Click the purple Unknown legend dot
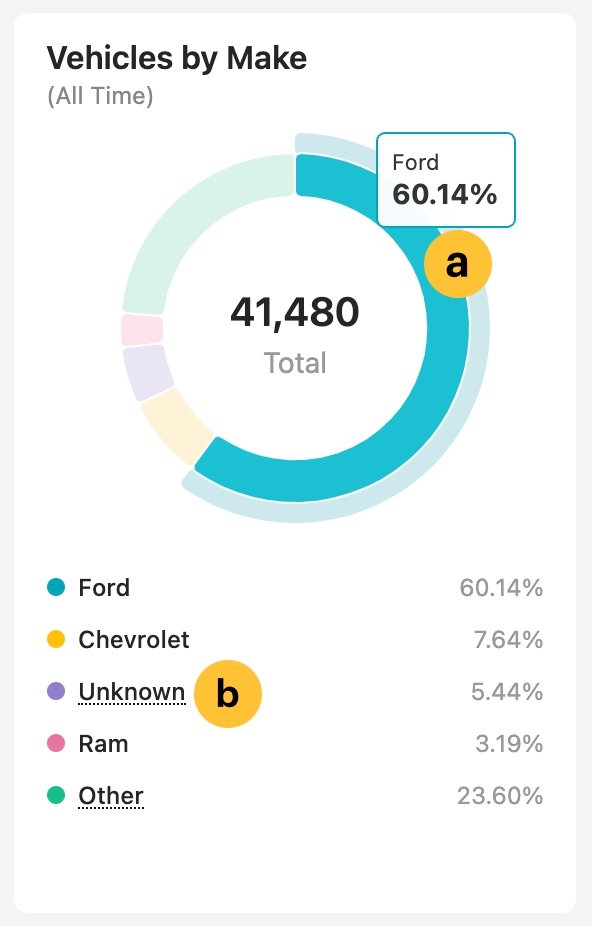 click(57, 692)
